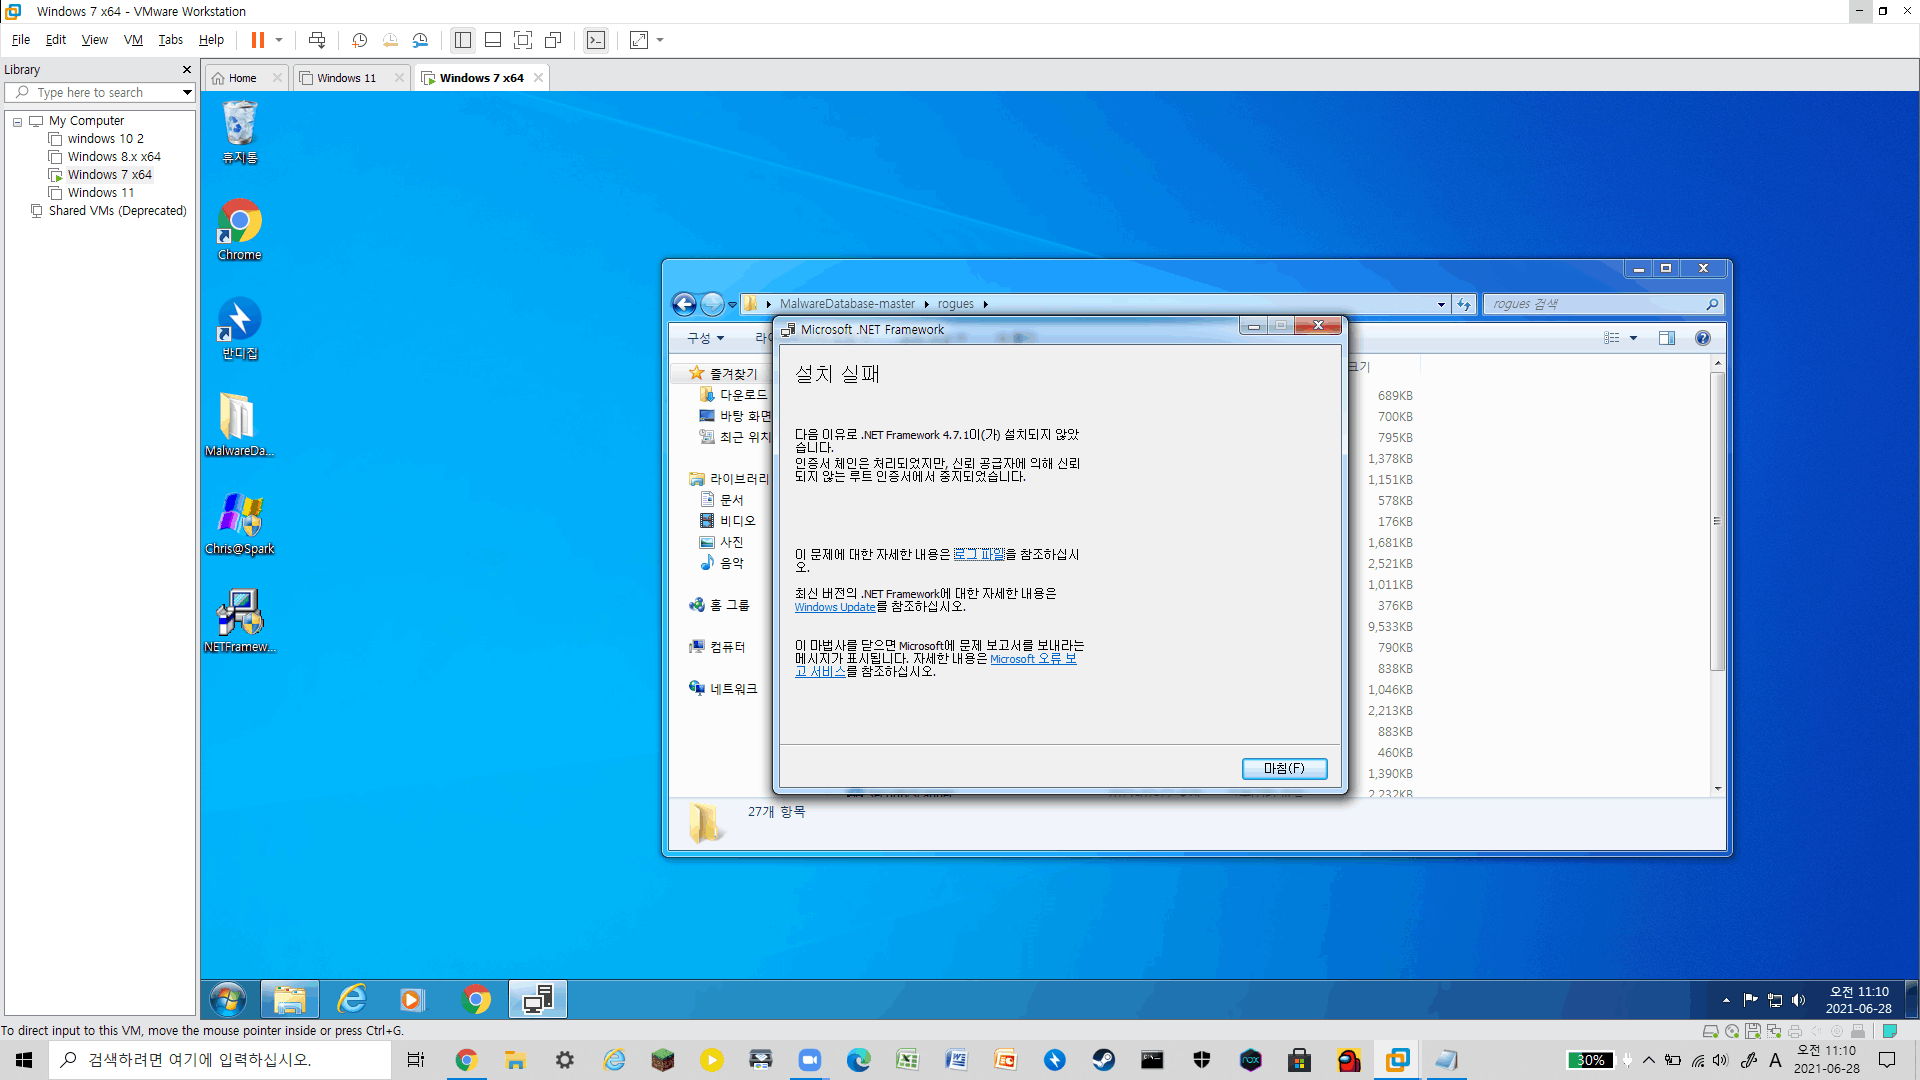Viewport: 1920px width, 1080px height.
Task: Pause the VM with the orange suspend icon
Action: click(x=257, y=40)
